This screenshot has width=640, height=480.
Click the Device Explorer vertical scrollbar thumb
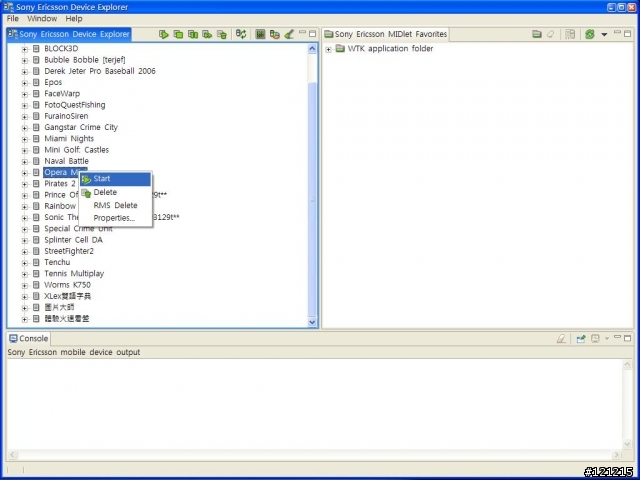coord(312,199)
